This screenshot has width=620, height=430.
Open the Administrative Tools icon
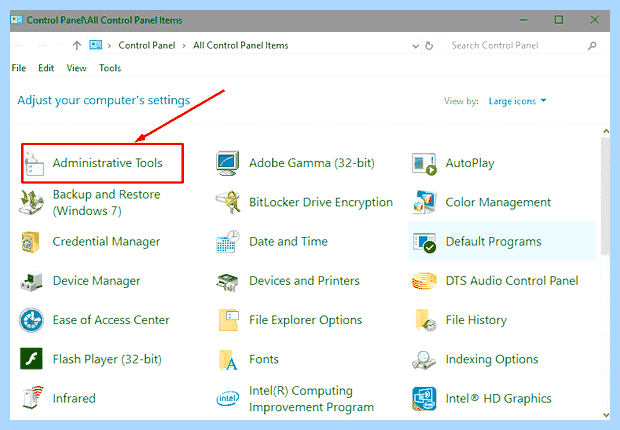pyautogui.click(x=34, y=163)
